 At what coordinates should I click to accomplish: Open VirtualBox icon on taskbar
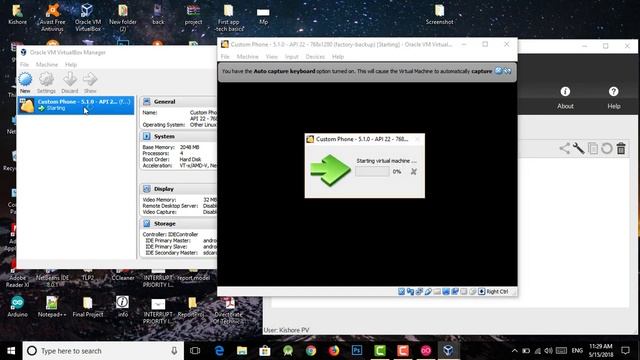(x=448, y=351)
